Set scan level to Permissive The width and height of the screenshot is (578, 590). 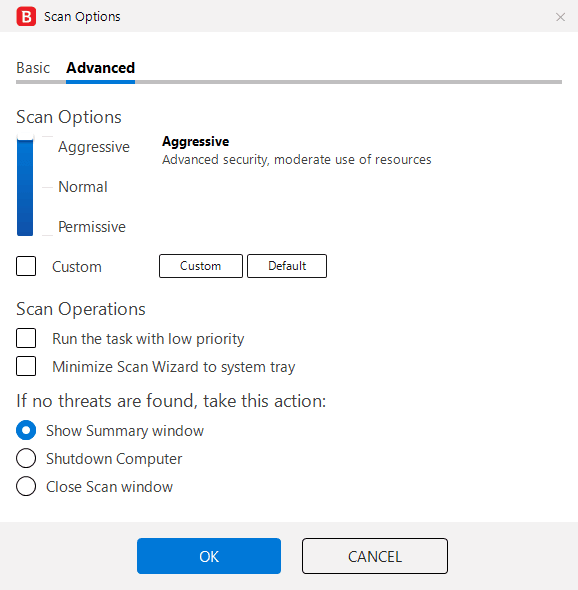click(x=92, y=227)
